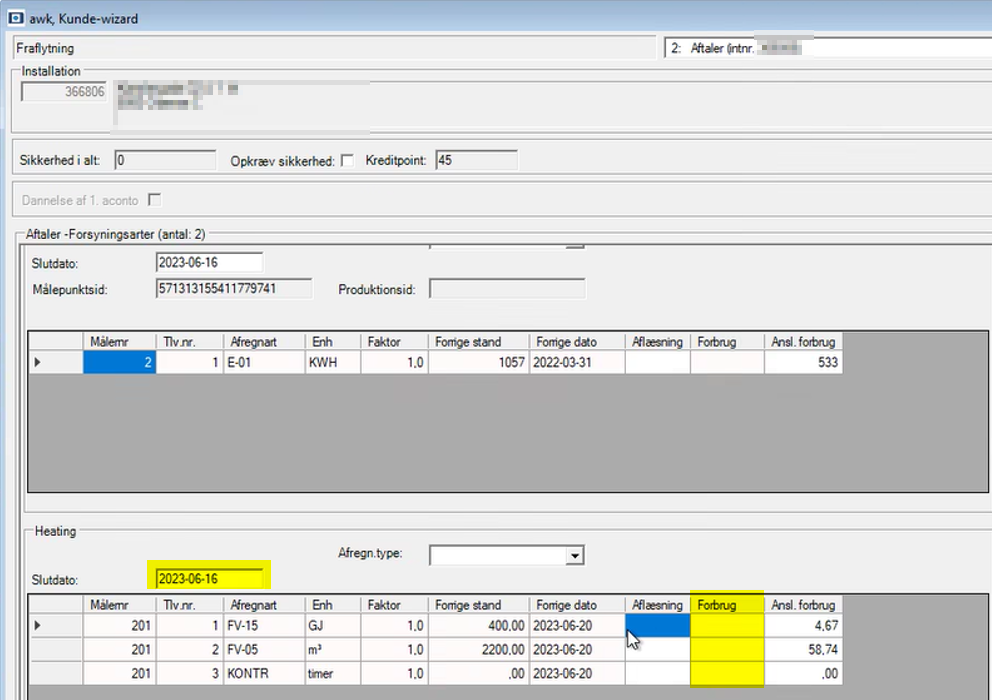Click the Ansl. forbrug cell 58,74
This screenshot has width=992, height=700.
803,649
